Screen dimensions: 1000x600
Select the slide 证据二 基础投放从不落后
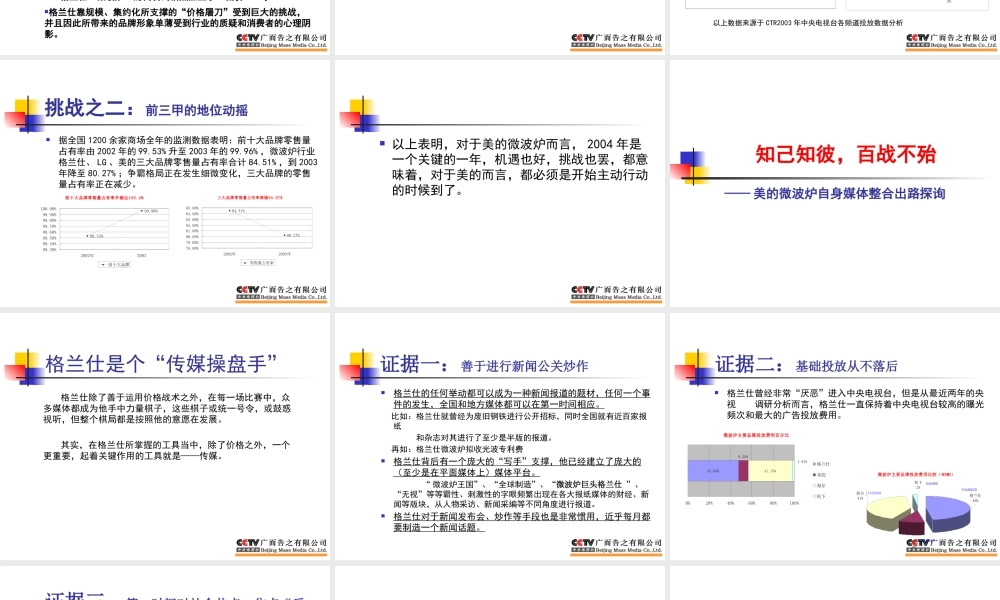coord(835,436)
